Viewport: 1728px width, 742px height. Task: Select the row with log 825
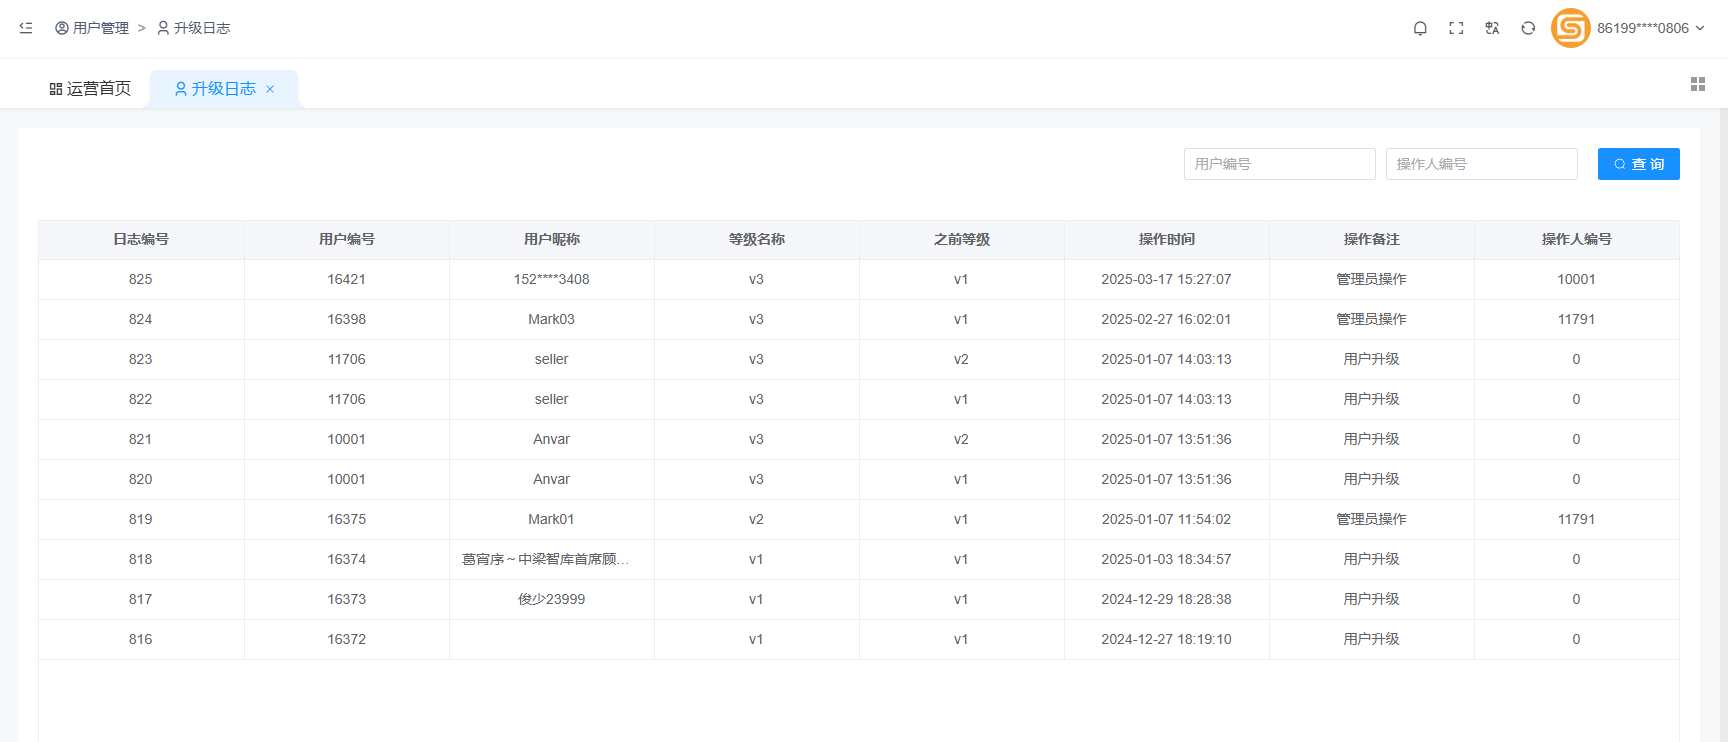pos(141,280)
